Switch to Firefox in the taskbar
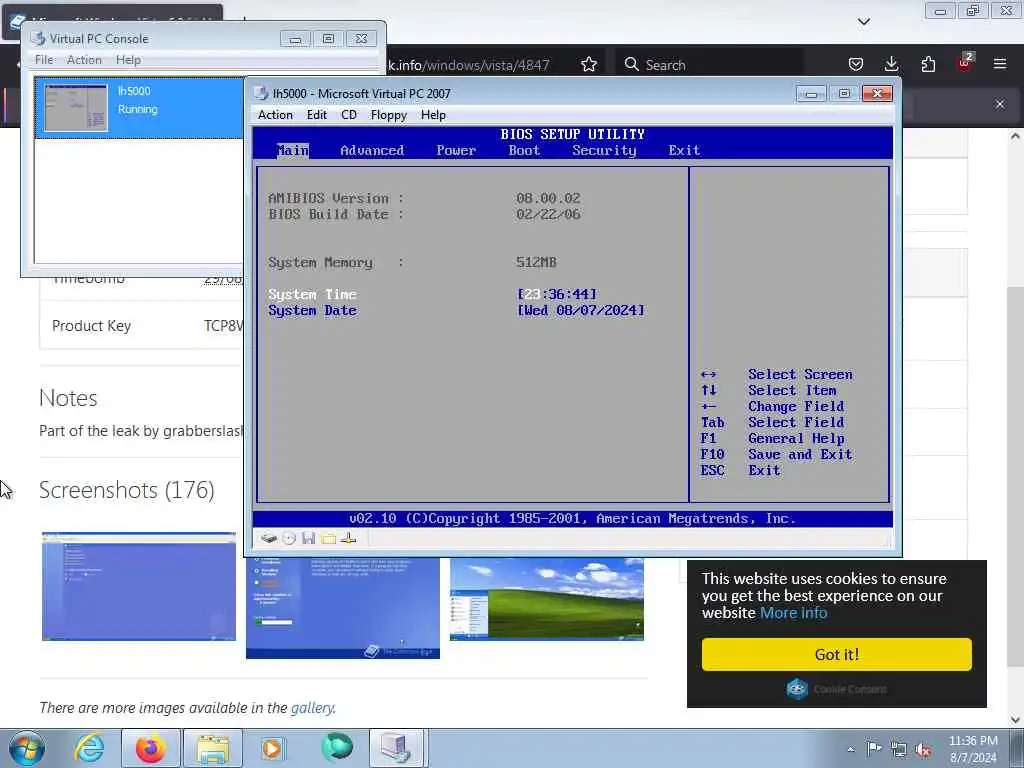The height and width of the screenshot is (768, 1024). [150, 748]
